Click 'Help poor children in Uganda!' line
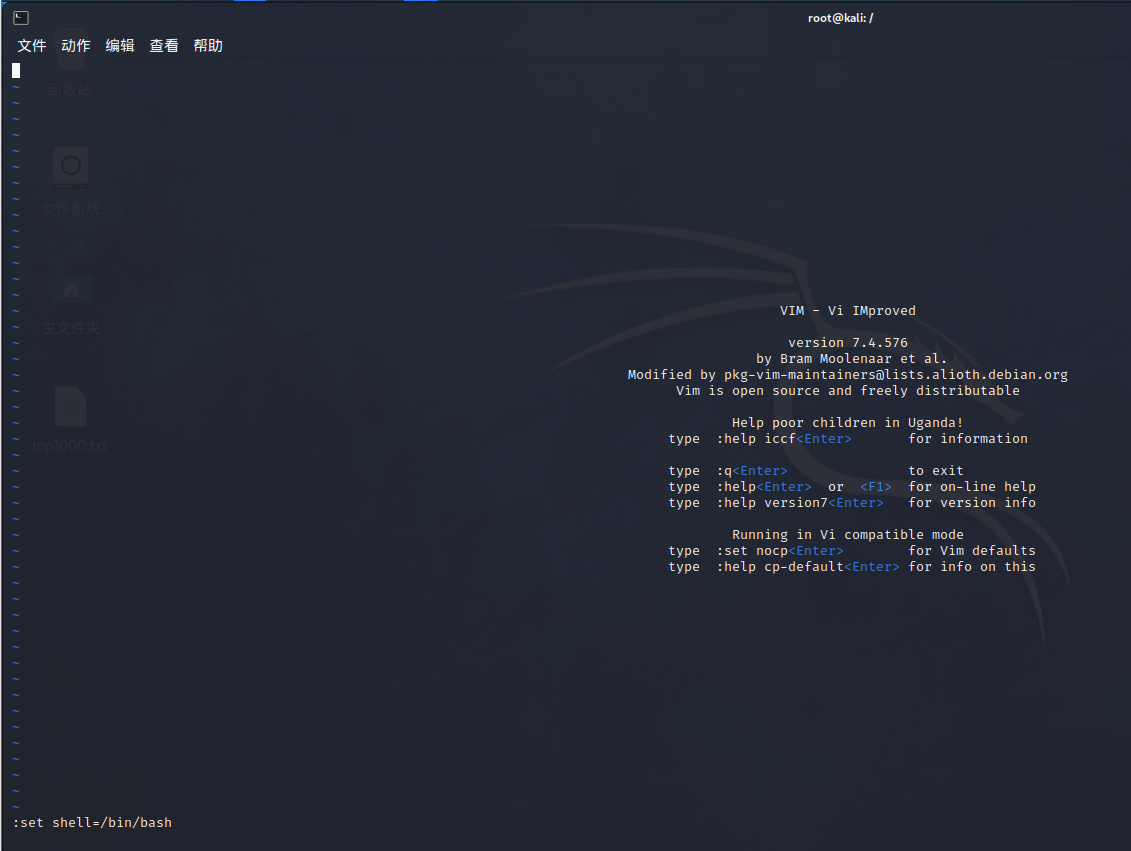 848,423
